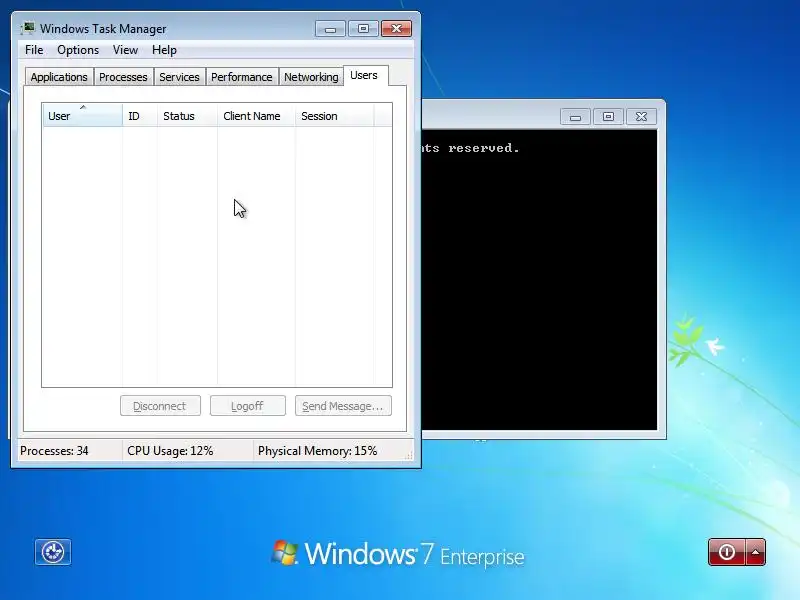Click the Task Manager title bar icon
Image resolution: width=800 pixels, height=600 pixels.
(x=28, y=28)
